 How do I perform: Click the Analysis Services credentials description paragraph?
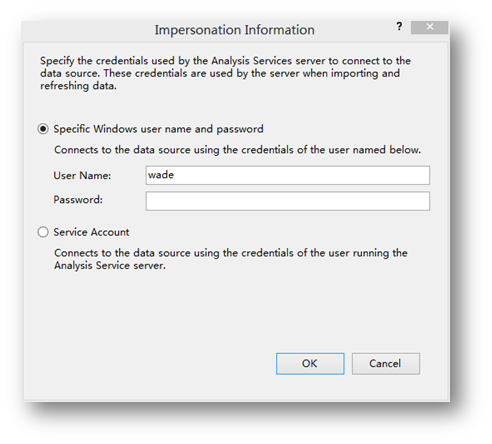pyautogui.click(x=225, y=73)
